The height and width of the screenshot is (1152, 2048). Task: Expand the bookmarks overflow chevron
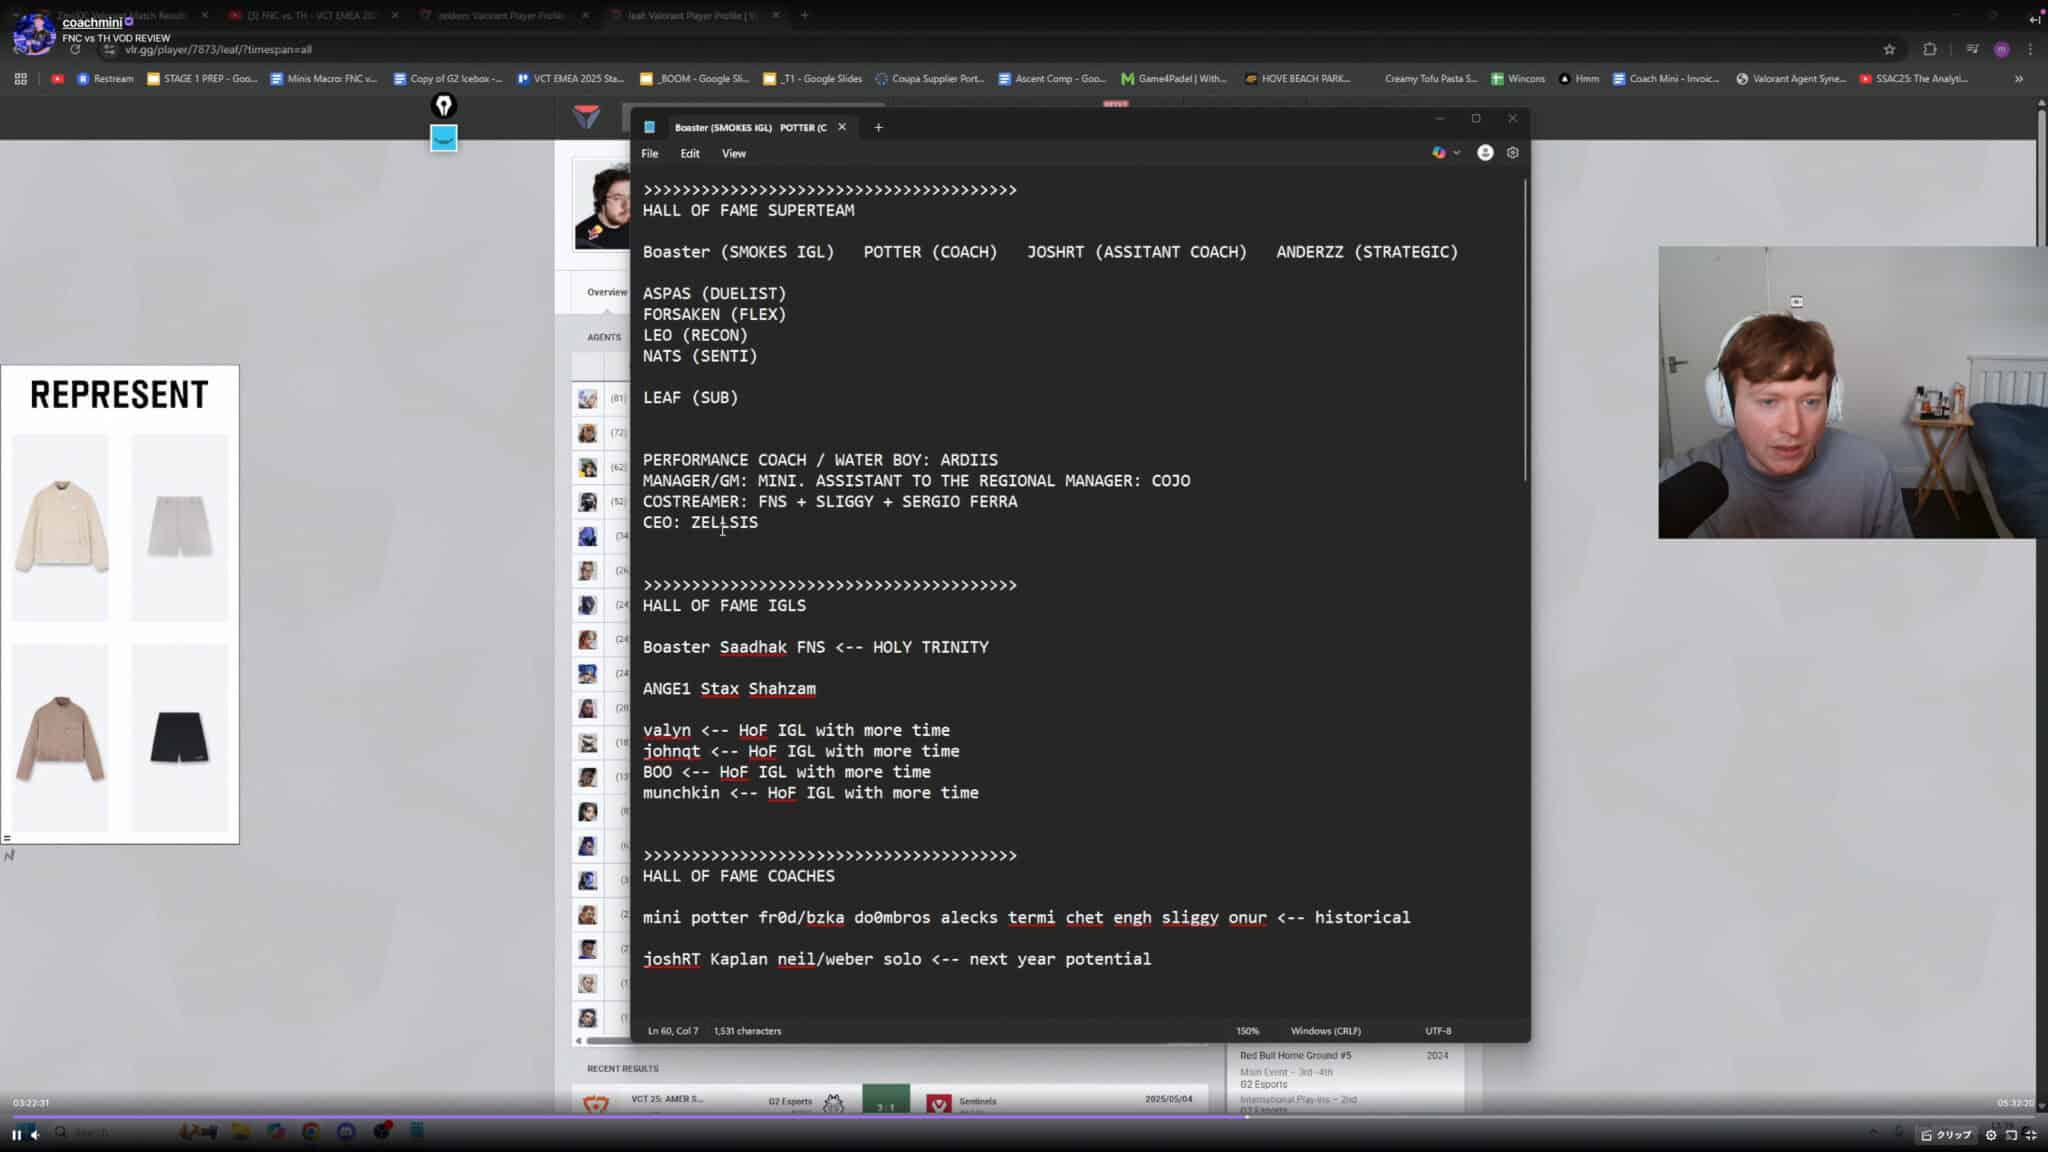[2019, 78]
